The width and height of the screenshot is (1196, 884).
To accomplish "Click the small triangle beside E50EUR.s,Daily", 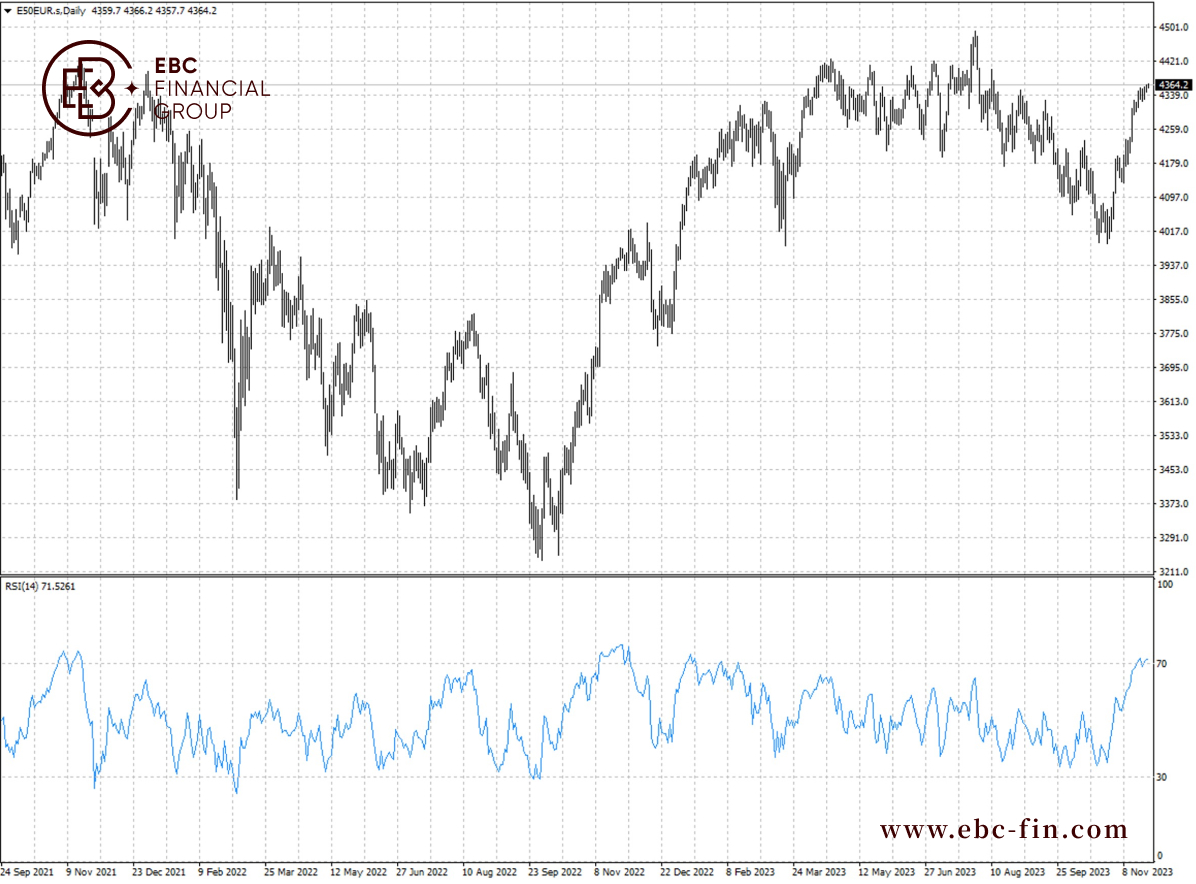I will click(8, 11).
